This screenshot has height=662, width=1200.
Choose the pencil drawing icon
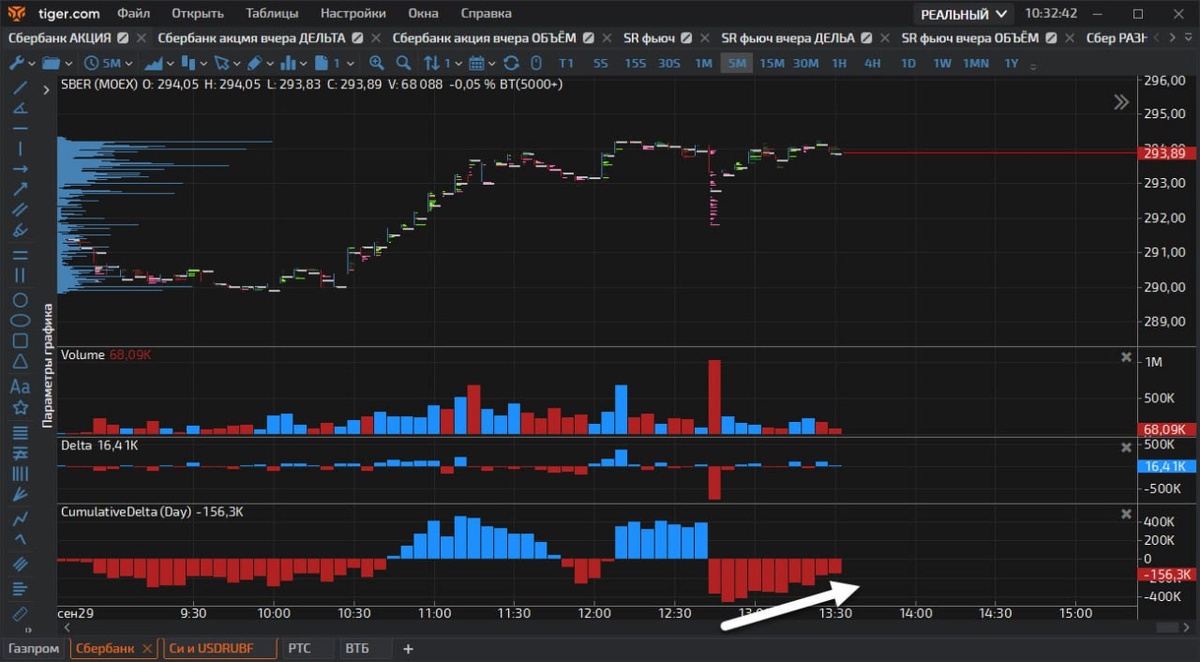(254, 63)
